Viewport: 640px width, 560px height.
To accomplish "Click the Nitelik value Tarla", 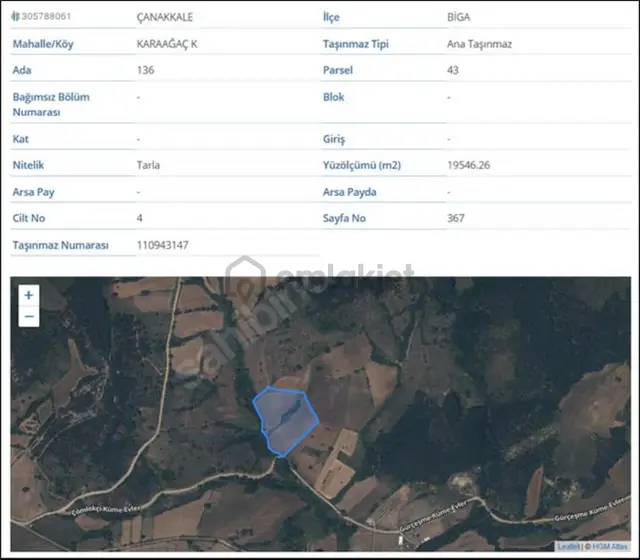I will [148, 165].
